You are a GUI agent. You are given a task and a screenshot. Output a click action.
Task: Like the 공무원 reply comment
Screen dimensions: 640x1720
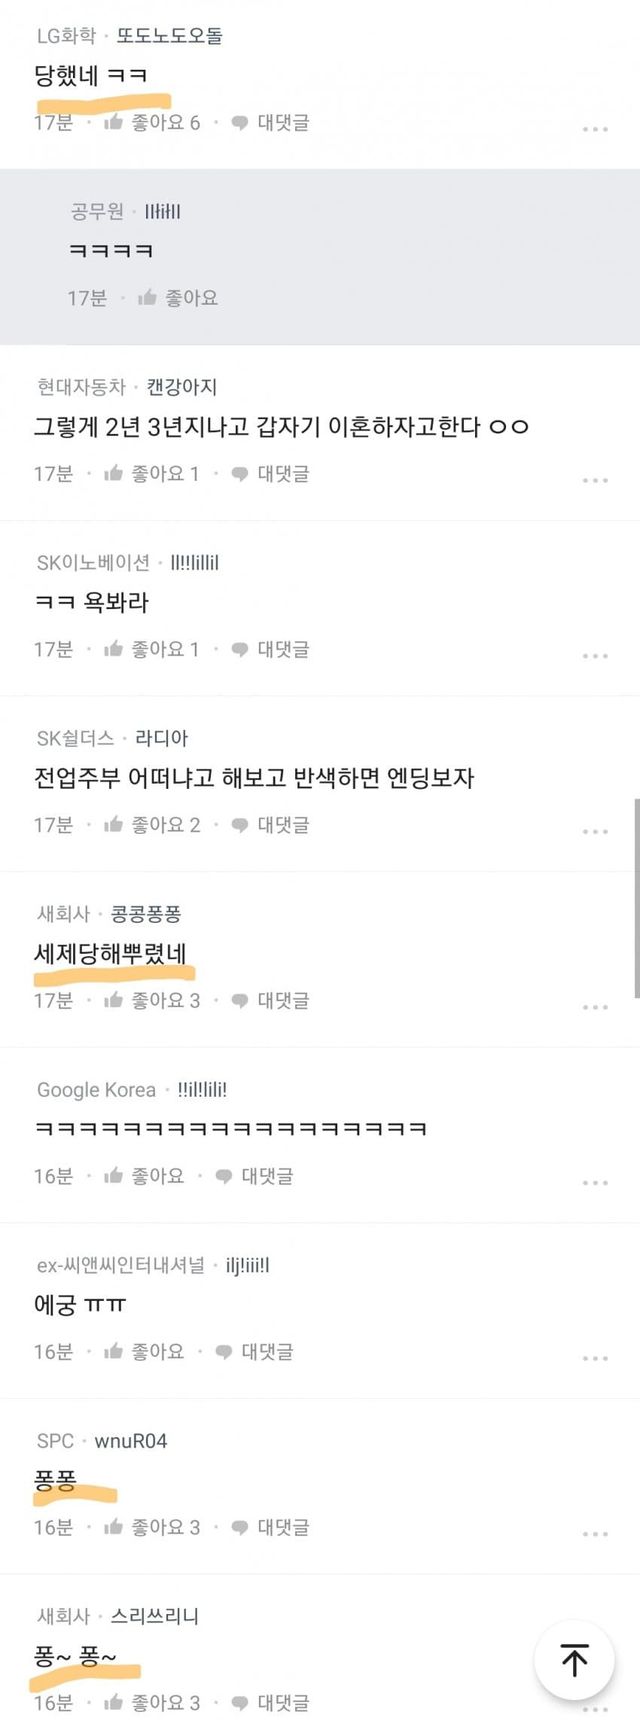(178, 298)
